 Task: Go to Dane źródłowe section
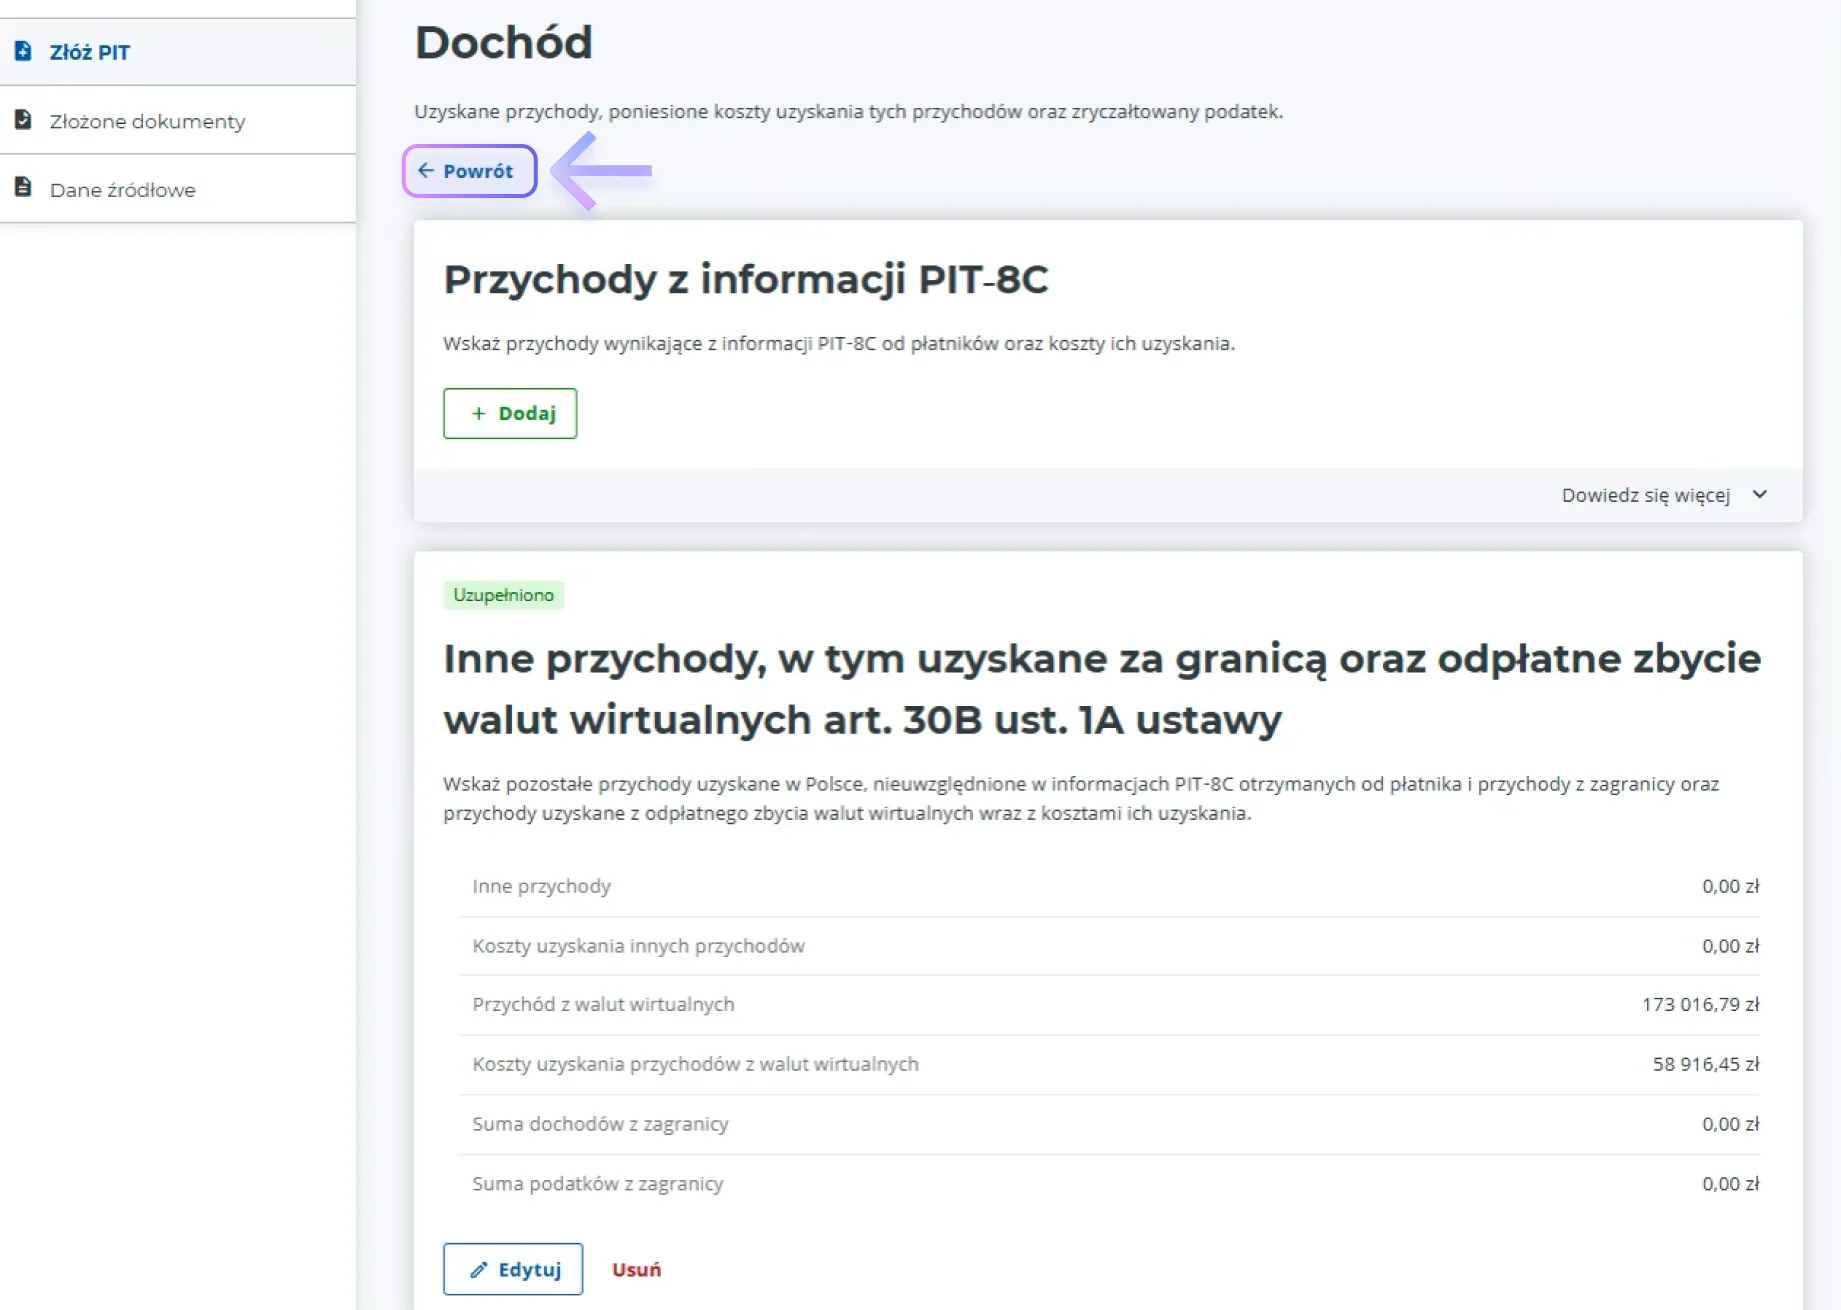click(122, 189)
